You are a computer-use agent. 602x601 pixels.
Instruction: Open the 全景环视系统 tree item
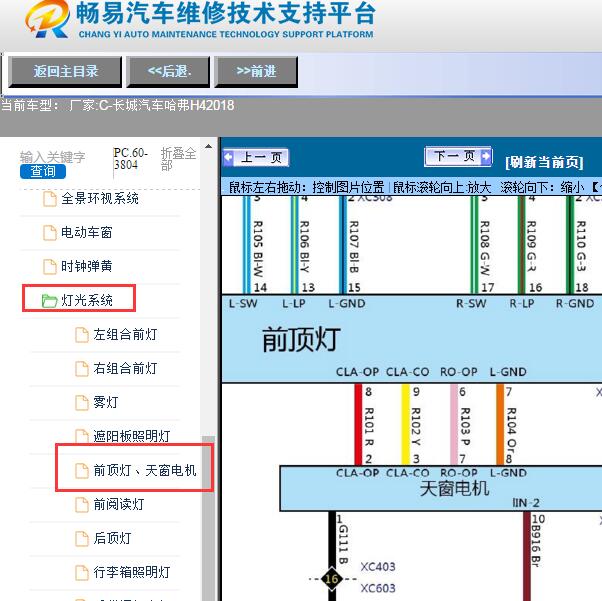(x=100, y=199)
